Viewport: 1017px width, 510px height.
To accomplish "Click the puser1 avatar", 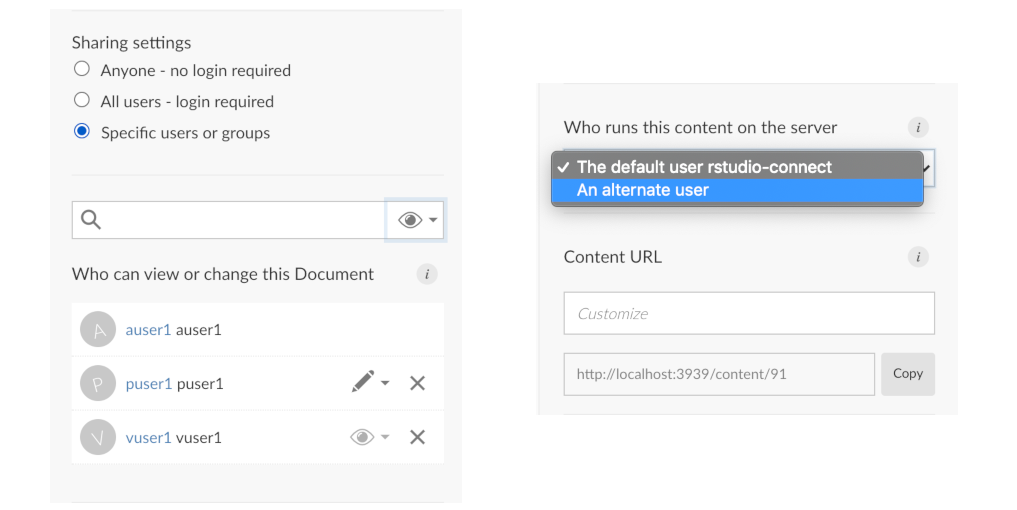I will [x=98, y=383].
